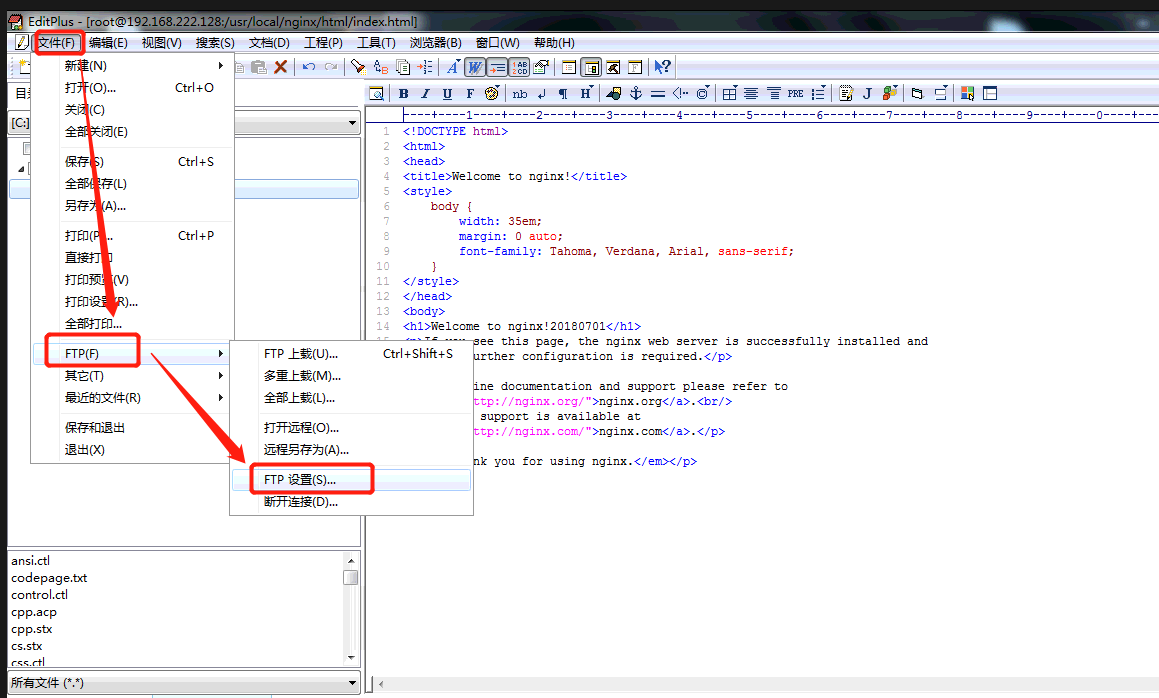Click the insert image shapes icon
The height and width of the screenshot is (698, 1159).
[x=614, y=93]
